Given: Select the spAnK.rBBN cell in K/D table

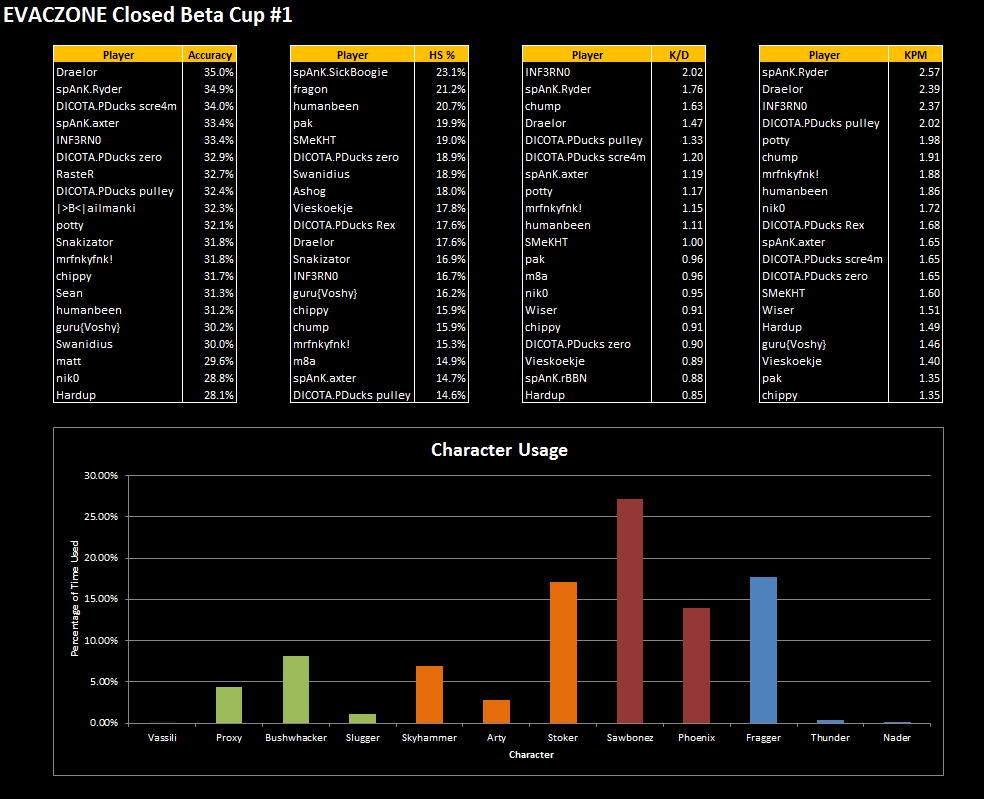Looking at the screenshot, I should (560, 378).
